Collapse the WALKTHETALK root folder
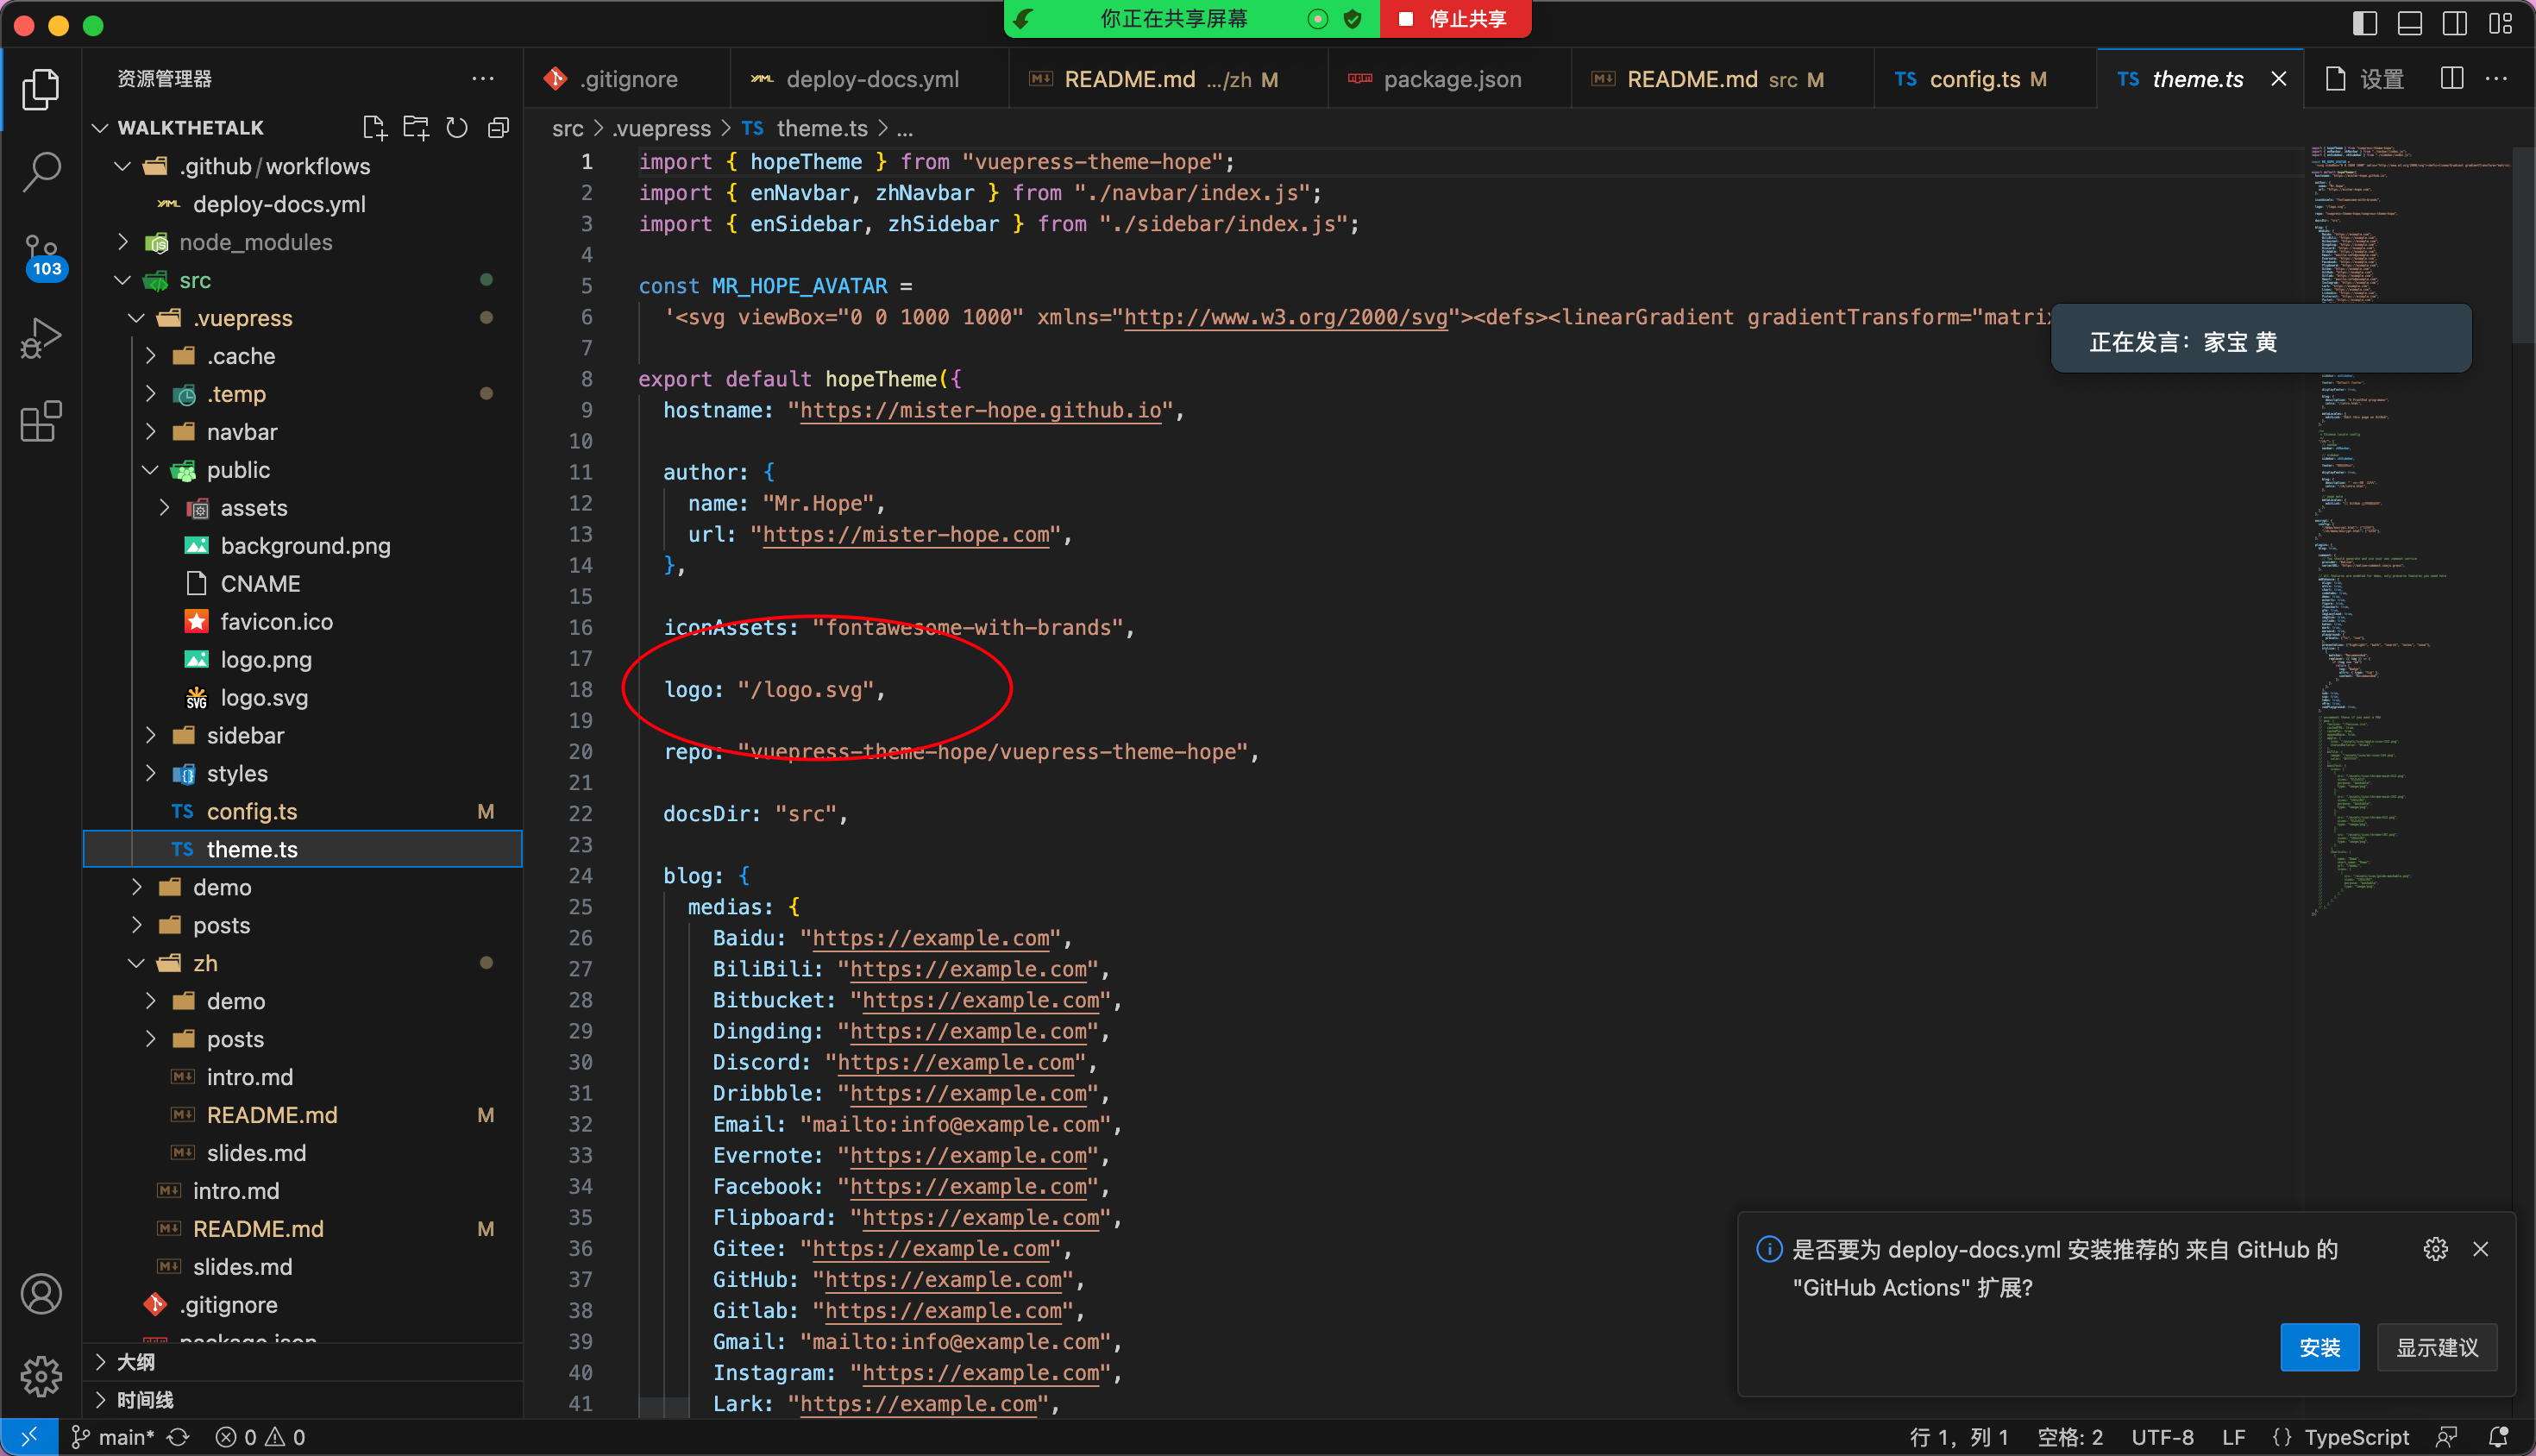2536x1456 pixels. (100, 128)
